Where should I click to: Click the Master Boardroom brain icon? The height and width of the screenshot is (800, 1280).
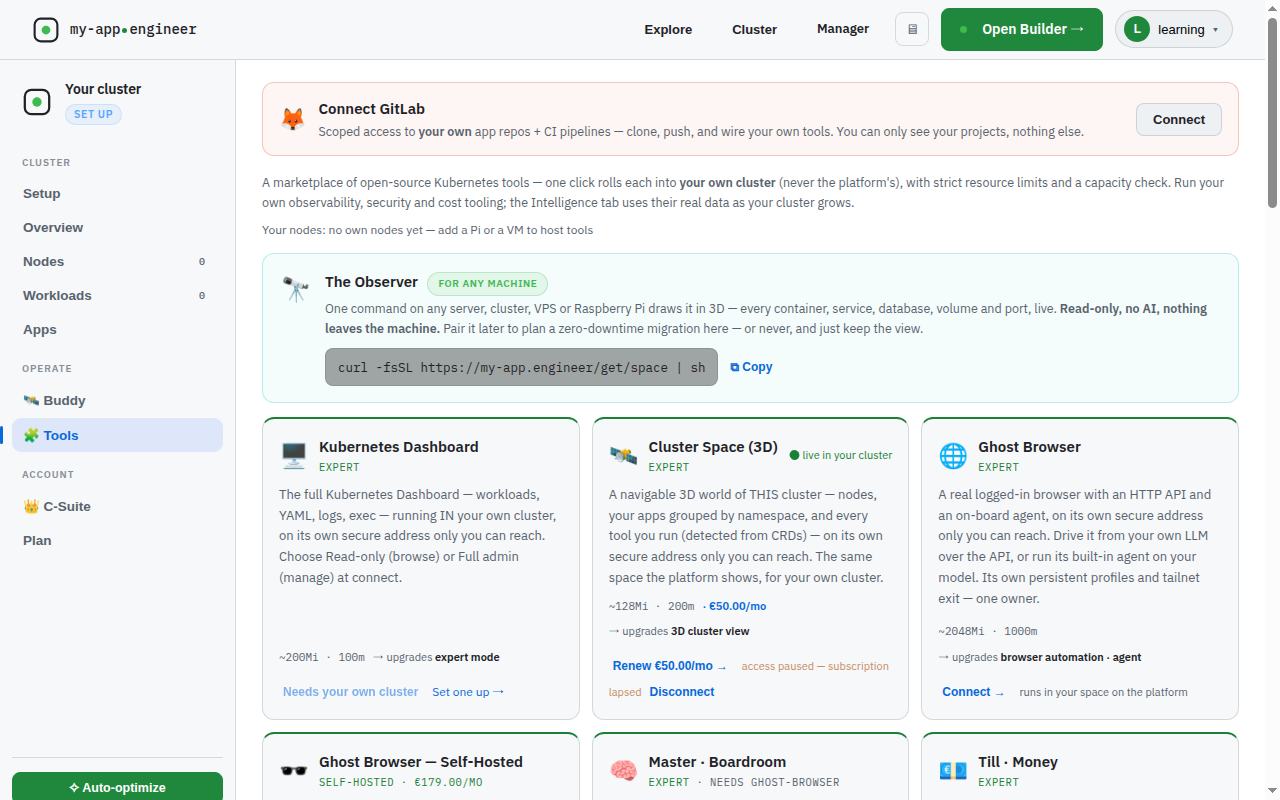(623, 771)
